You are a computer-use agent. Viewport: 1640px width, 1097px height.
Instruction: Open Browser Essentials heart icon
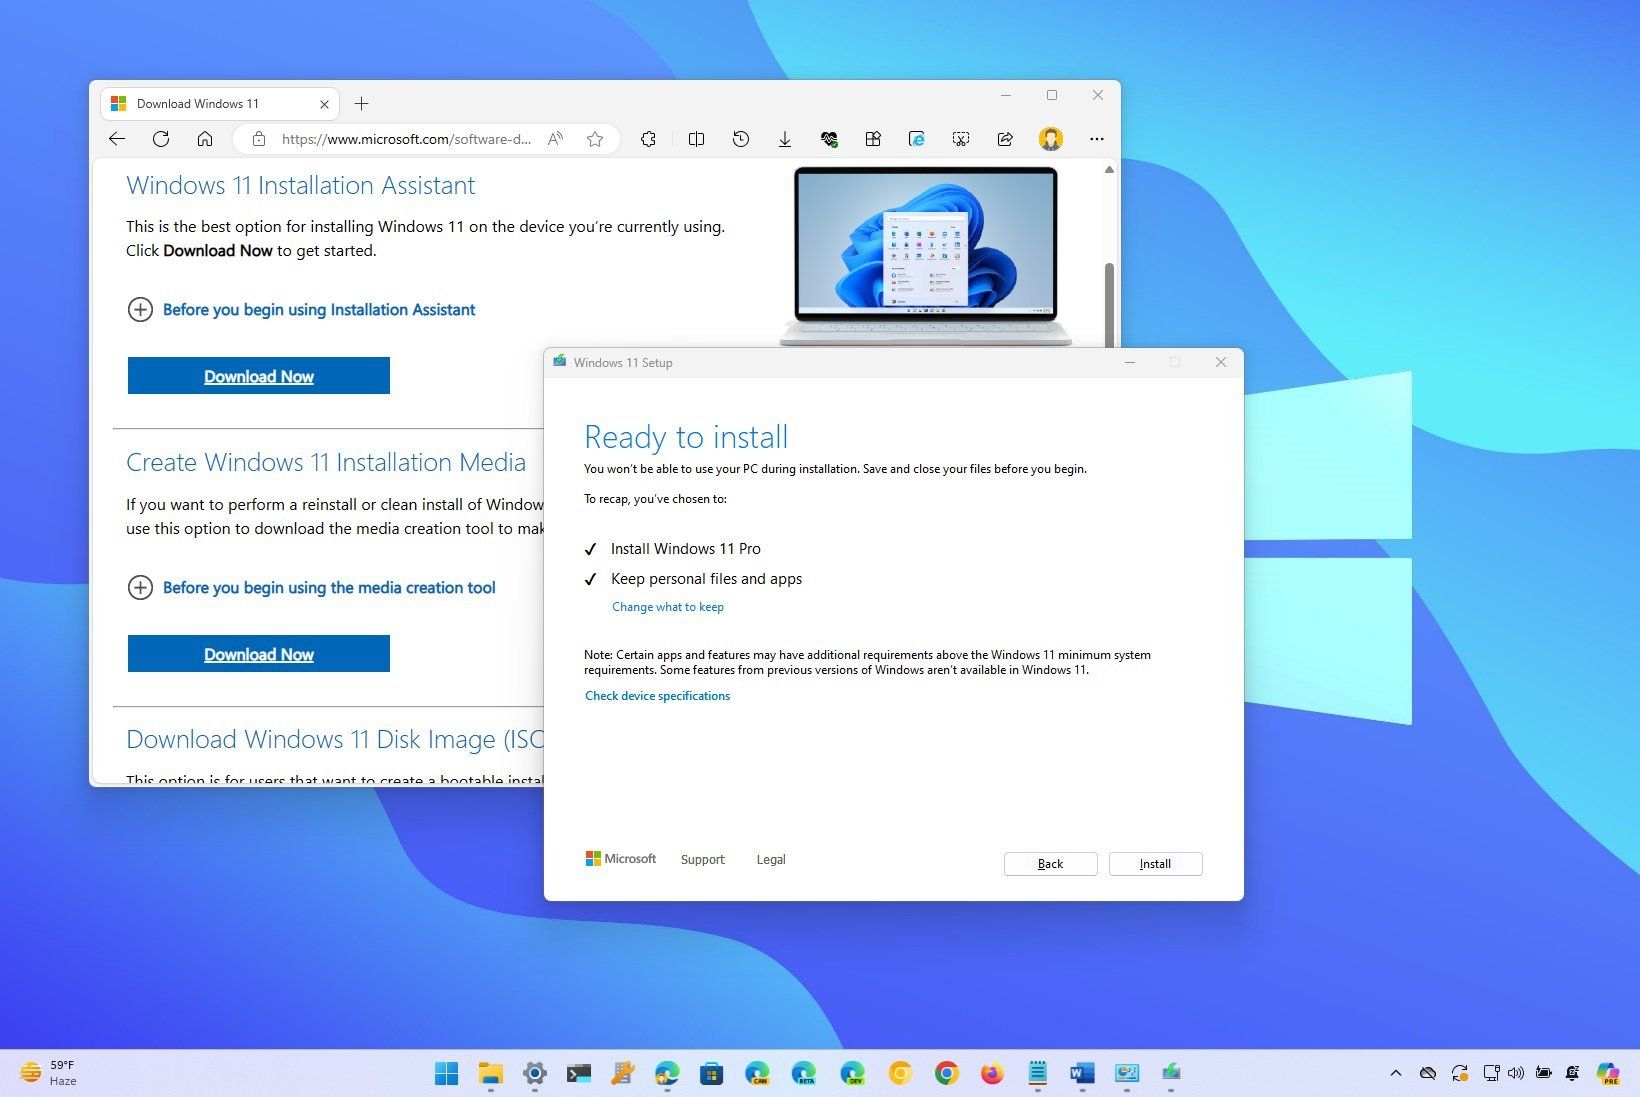click(x=829, y=139)
